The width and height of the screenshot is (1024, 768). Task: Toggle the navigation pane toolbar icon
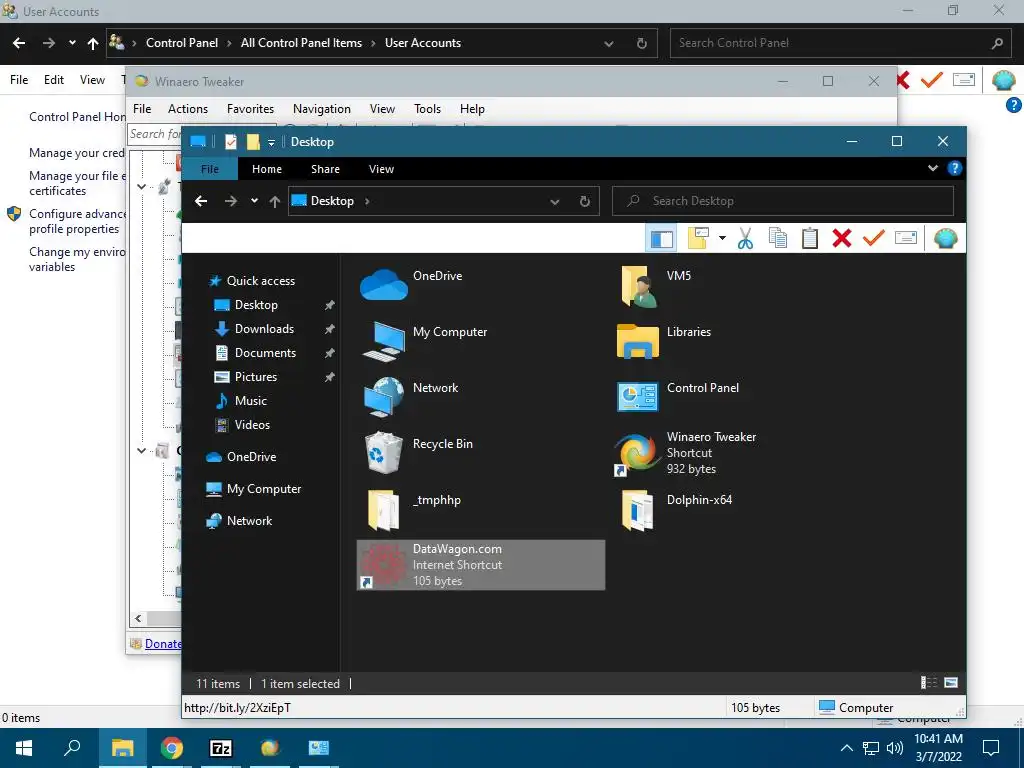[x=661, y=238]
